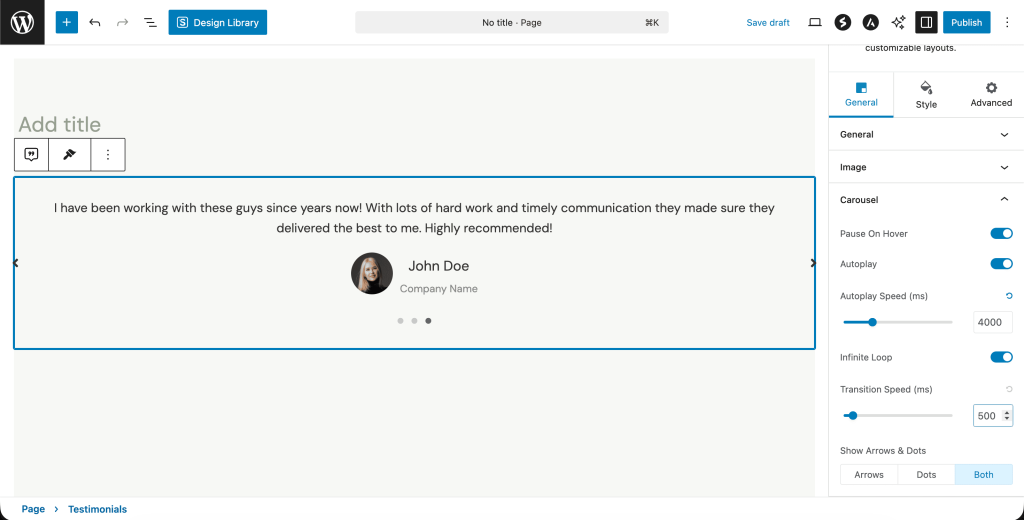1024x520 pixels.
Task: Open the block toolbar options menu
Action: pyautogui.click(x=108, y=155)
